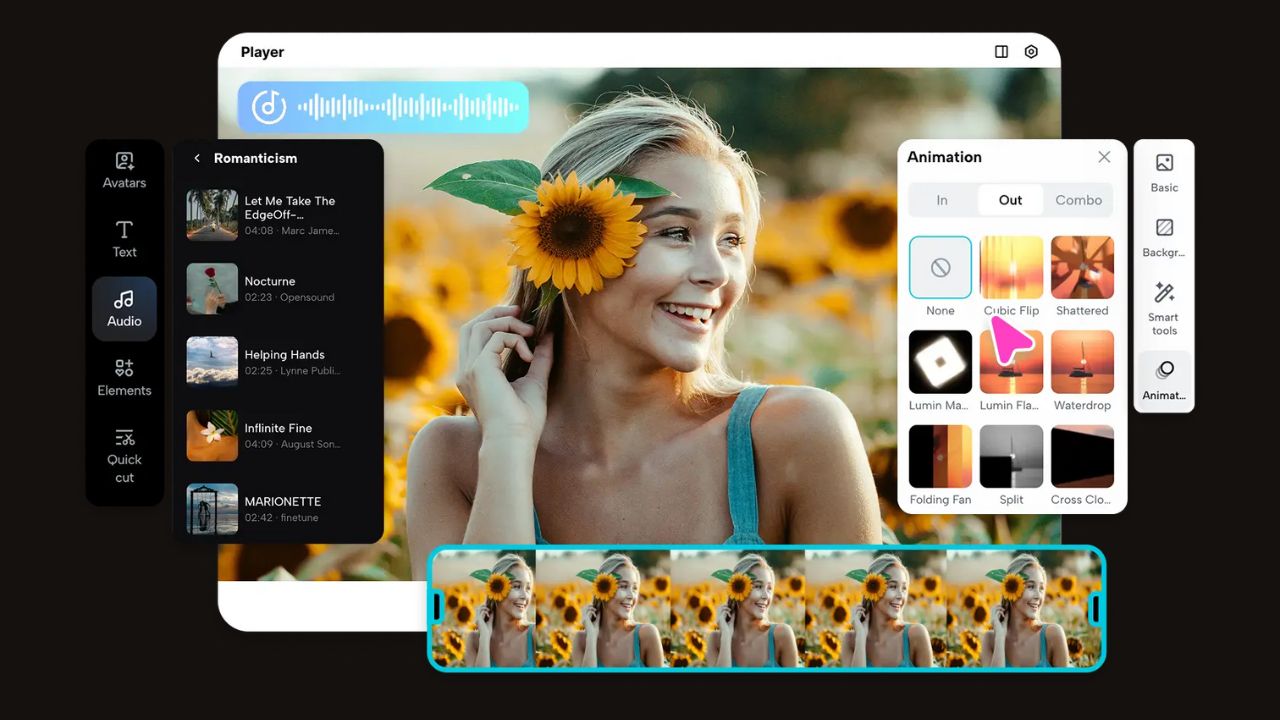Image resolution: width=1280 pixels, height=720 pixels.
Task: Select the None animation option
Action: coord(939,267)
